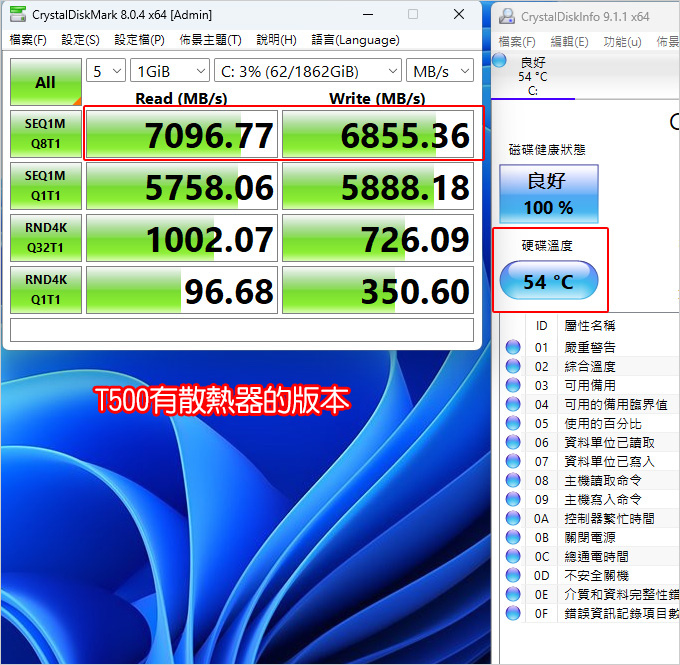680x665 pixels.
Task: Click status orb for attribute 0E row
Action: [513, 594]
